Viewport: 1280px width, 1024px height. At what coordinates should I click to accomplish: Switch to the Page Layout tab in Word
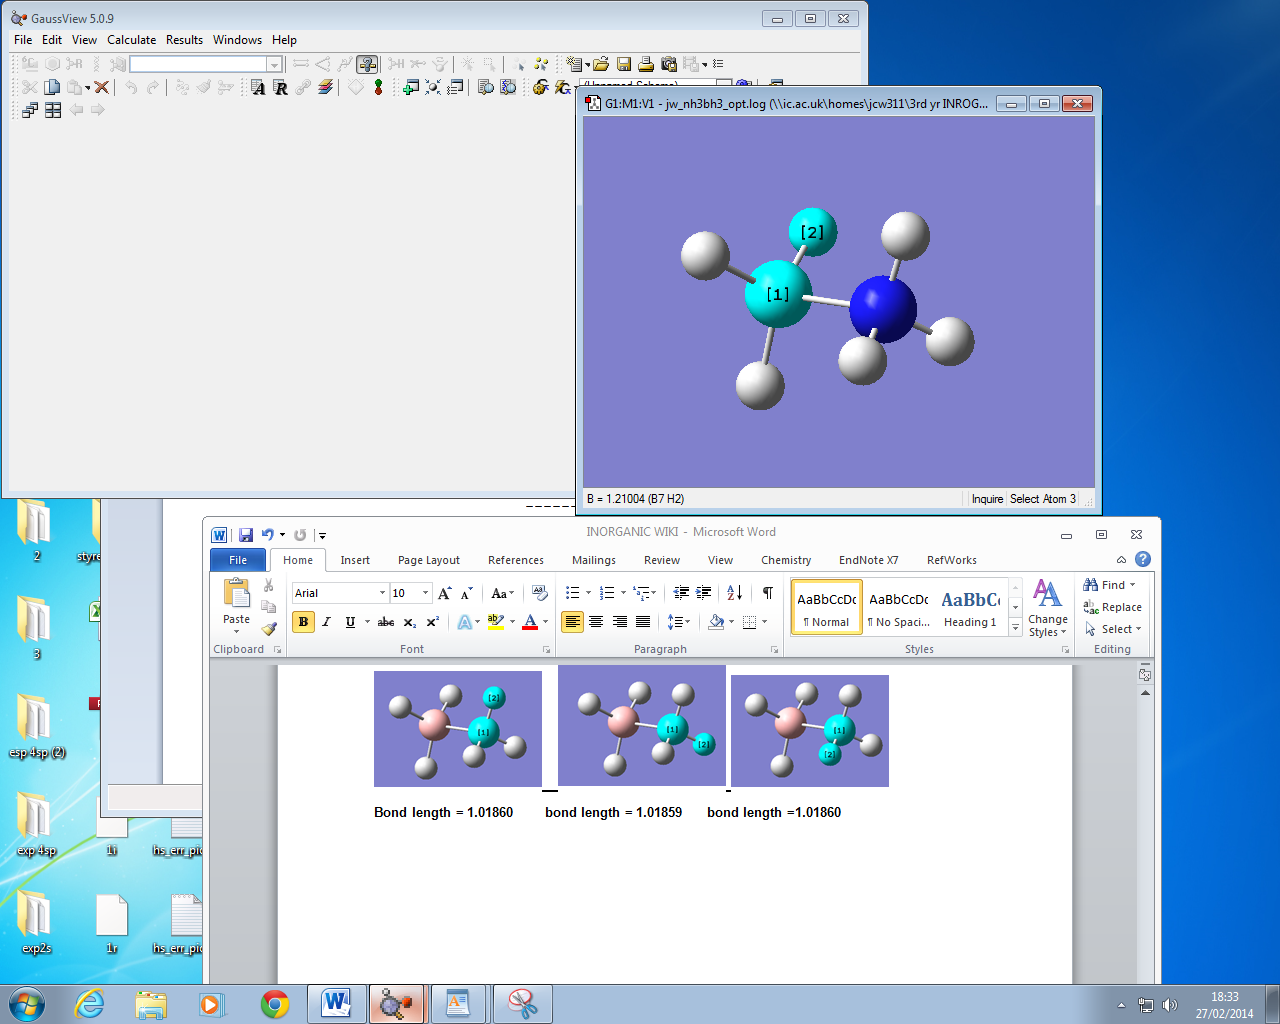point(429,560)
